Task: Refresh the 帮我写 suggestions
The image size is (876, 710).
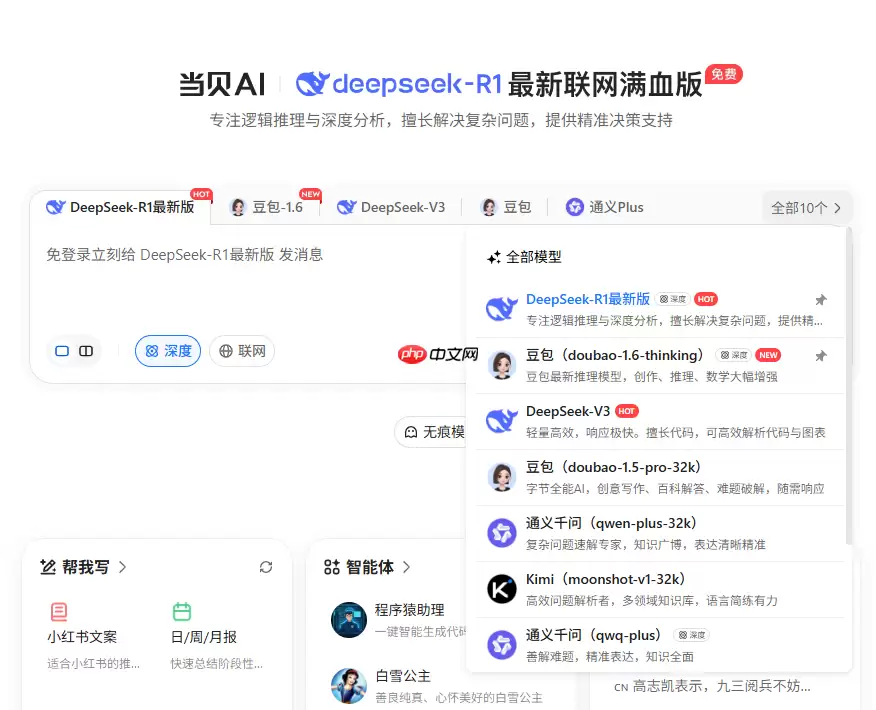Action: pyautogui.click(x=266, y=567)
